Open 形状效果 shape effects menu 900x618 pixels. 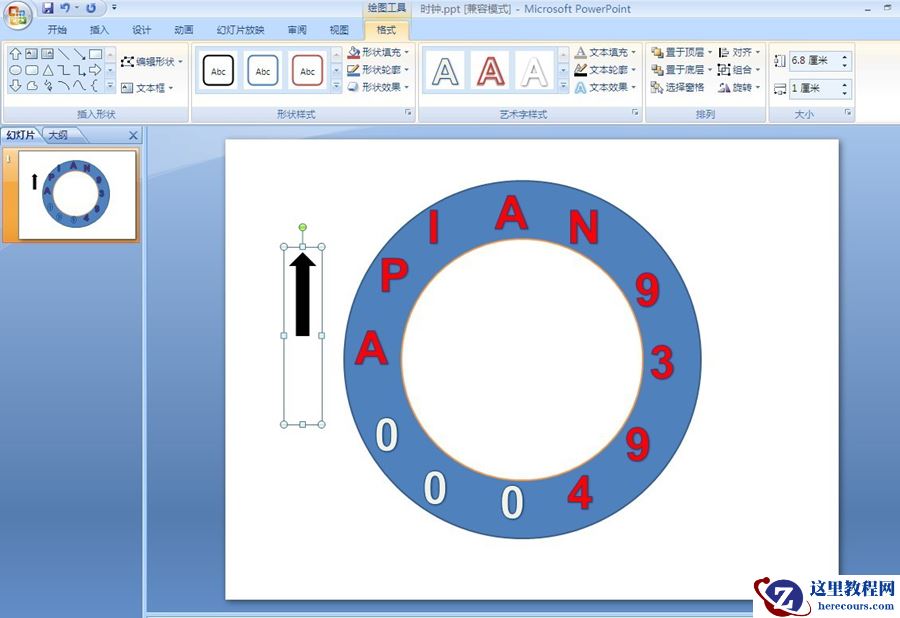point(378,87)
